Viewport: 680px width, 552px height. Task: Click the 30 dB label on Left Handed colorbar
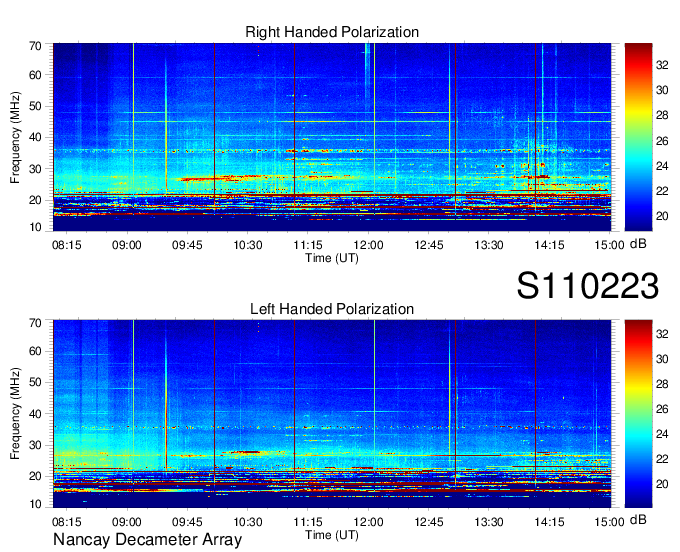(x=662, y=359)
